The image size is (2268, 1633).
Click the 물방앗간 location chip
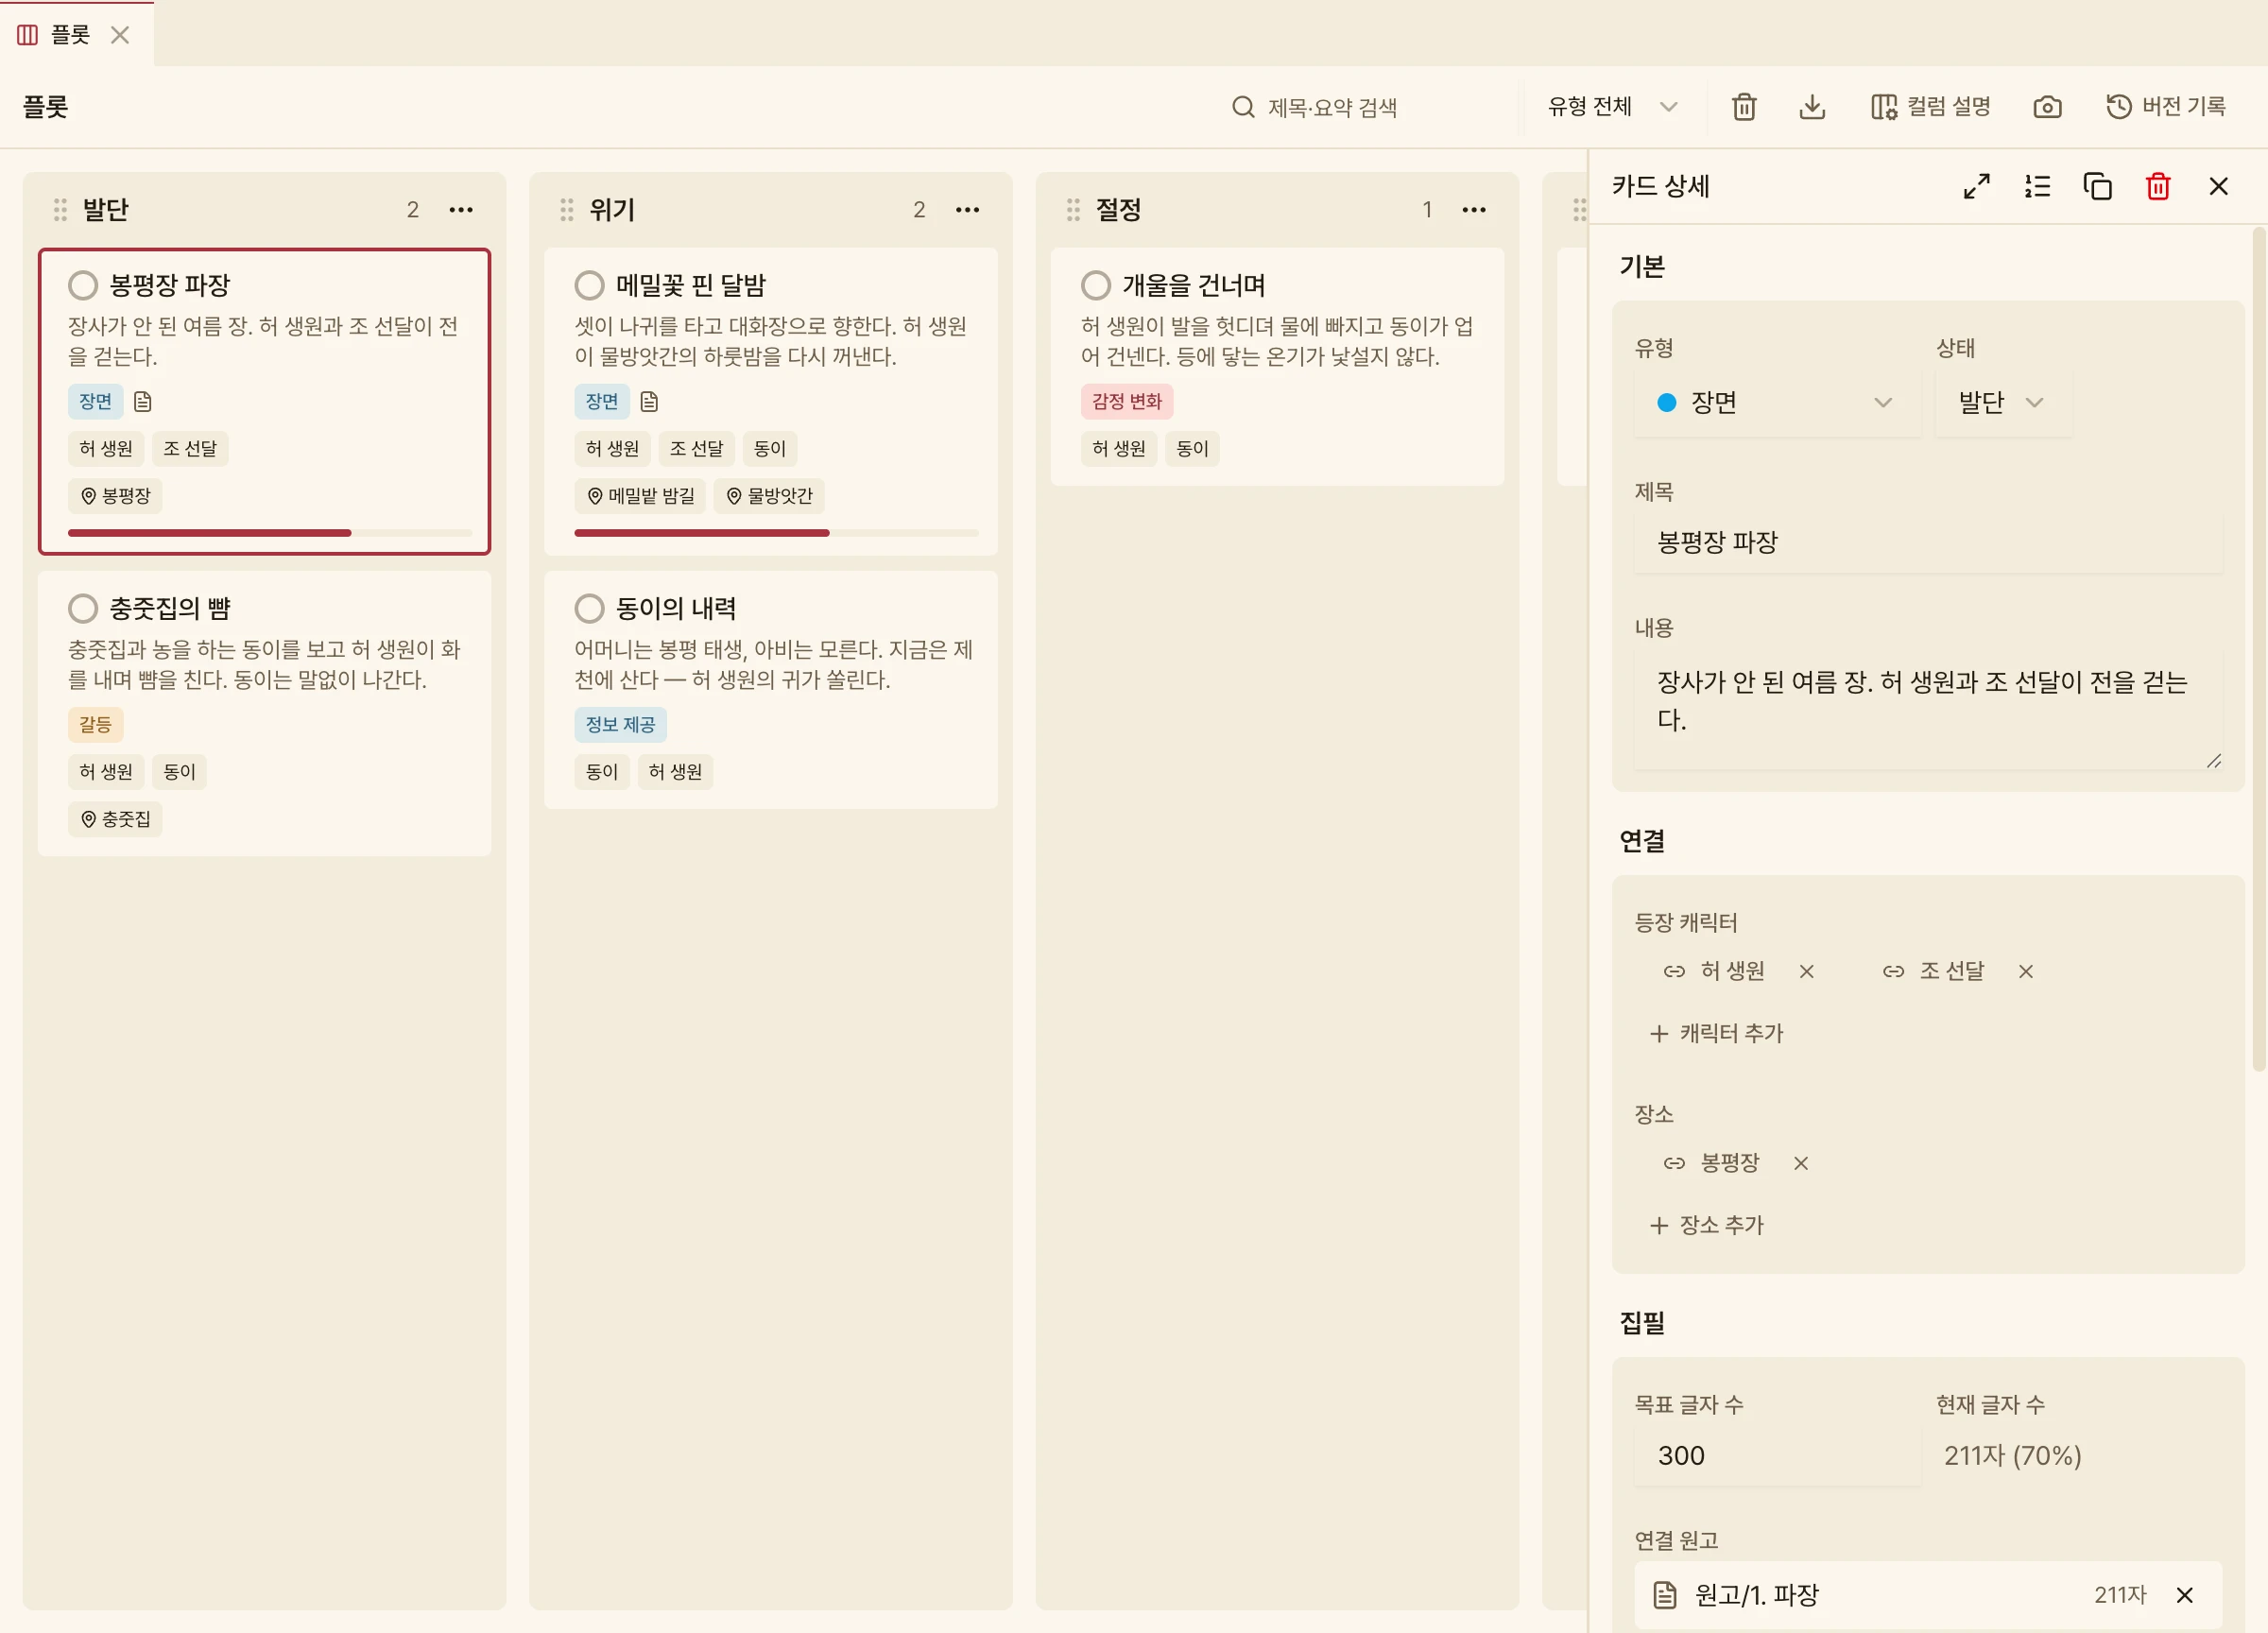coord(769,497)
